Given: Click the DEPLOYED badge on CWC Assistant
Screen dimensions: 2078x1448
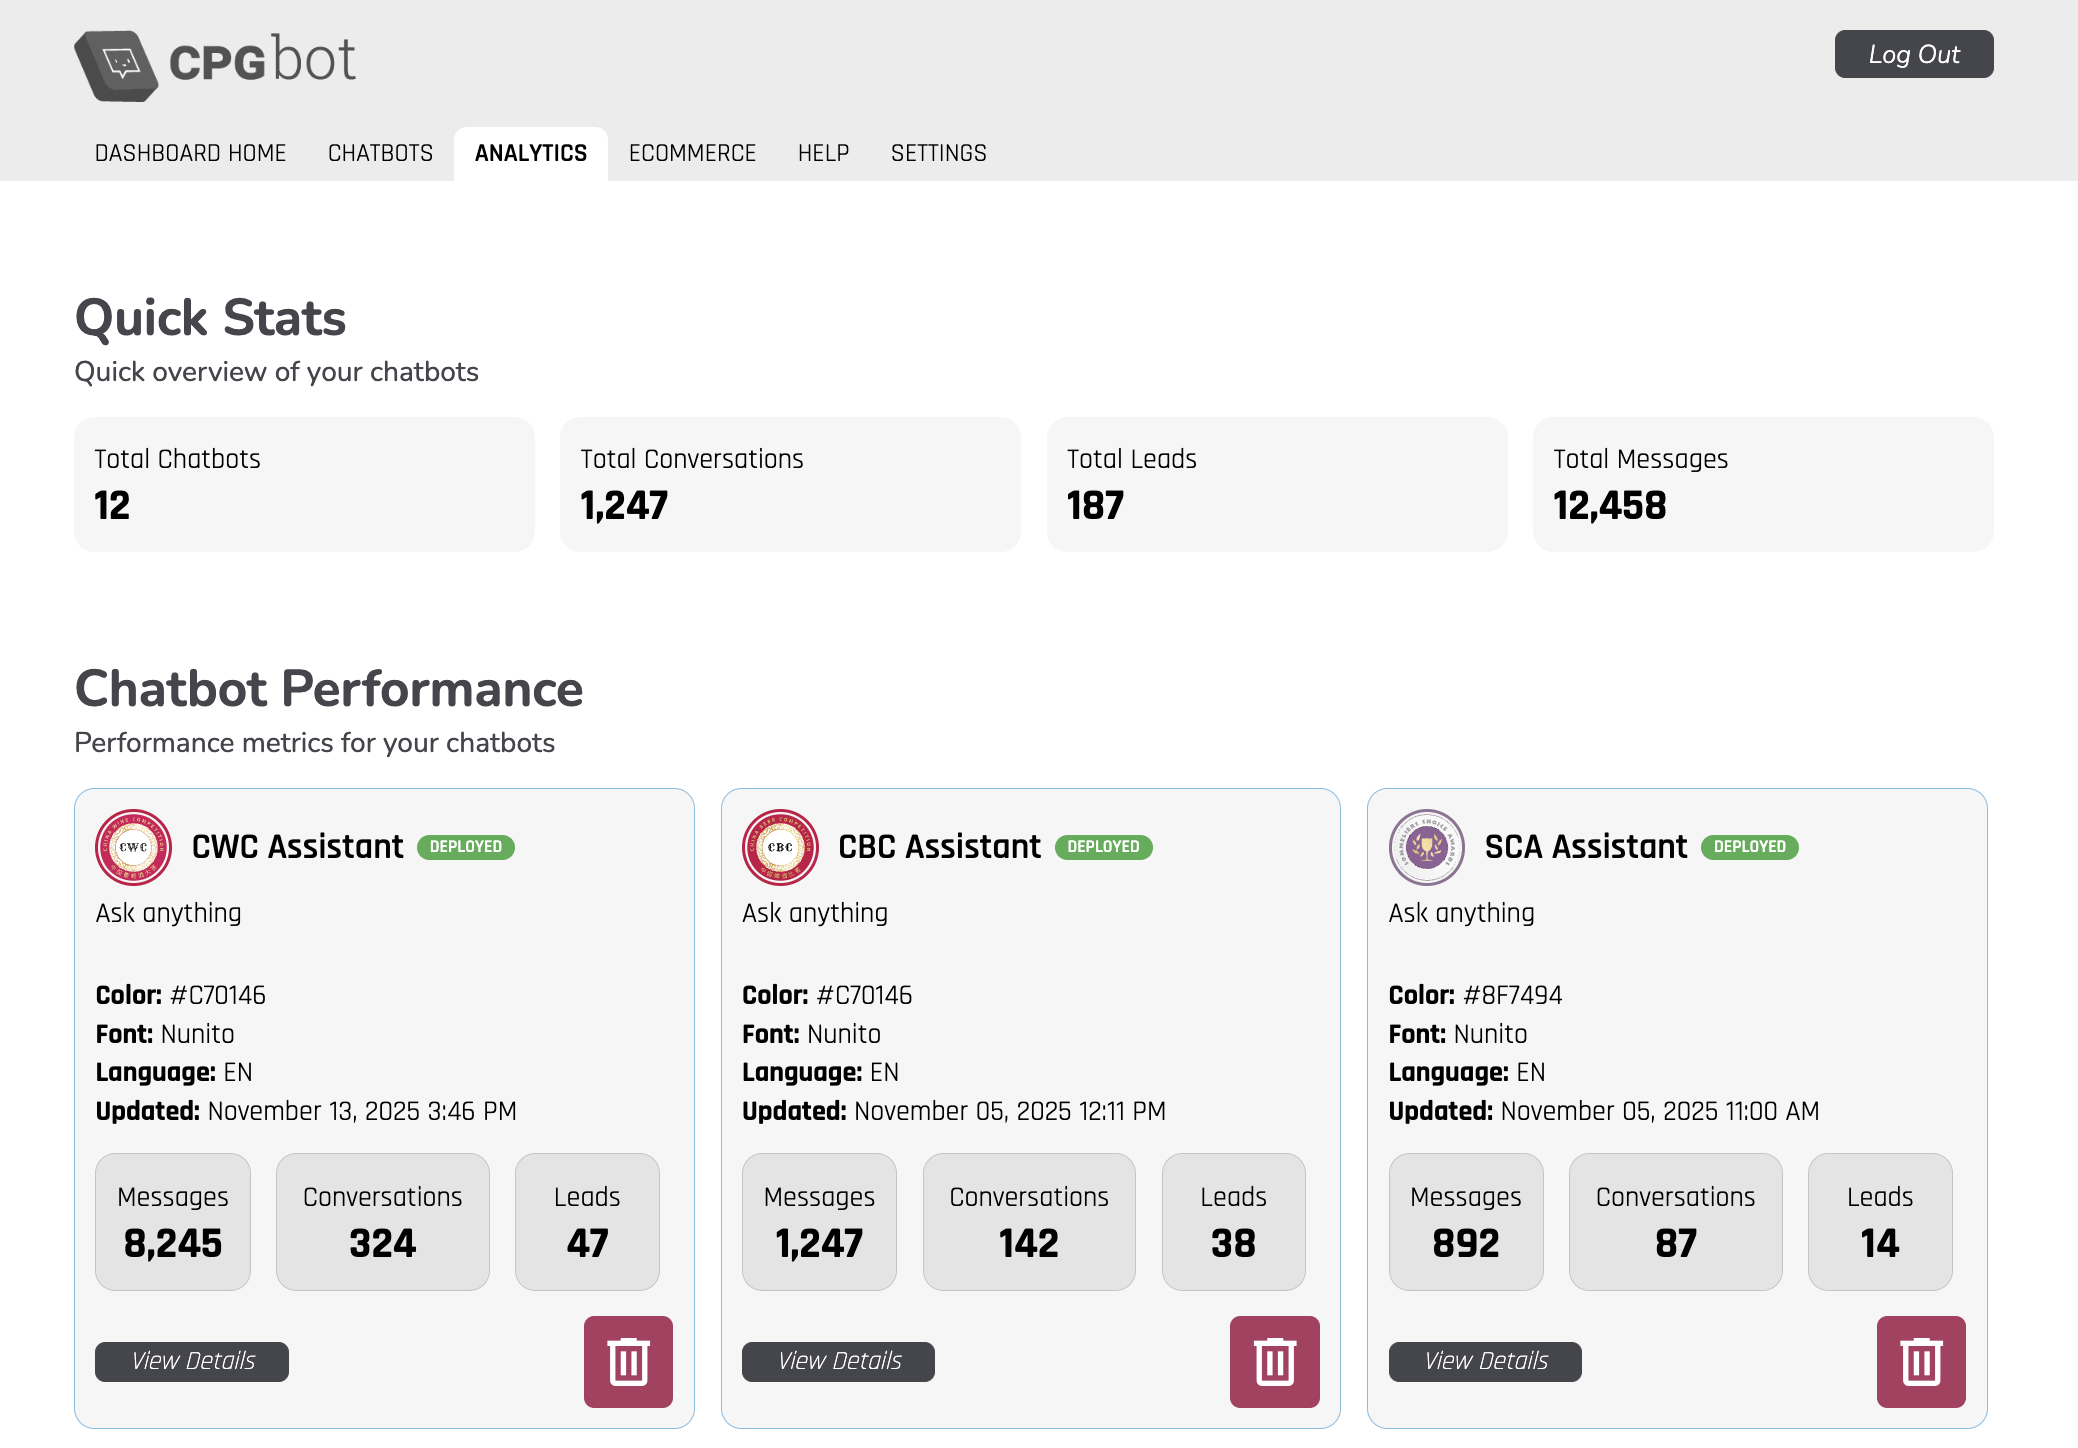Looking at the screenshot, I should click(466, 846).
